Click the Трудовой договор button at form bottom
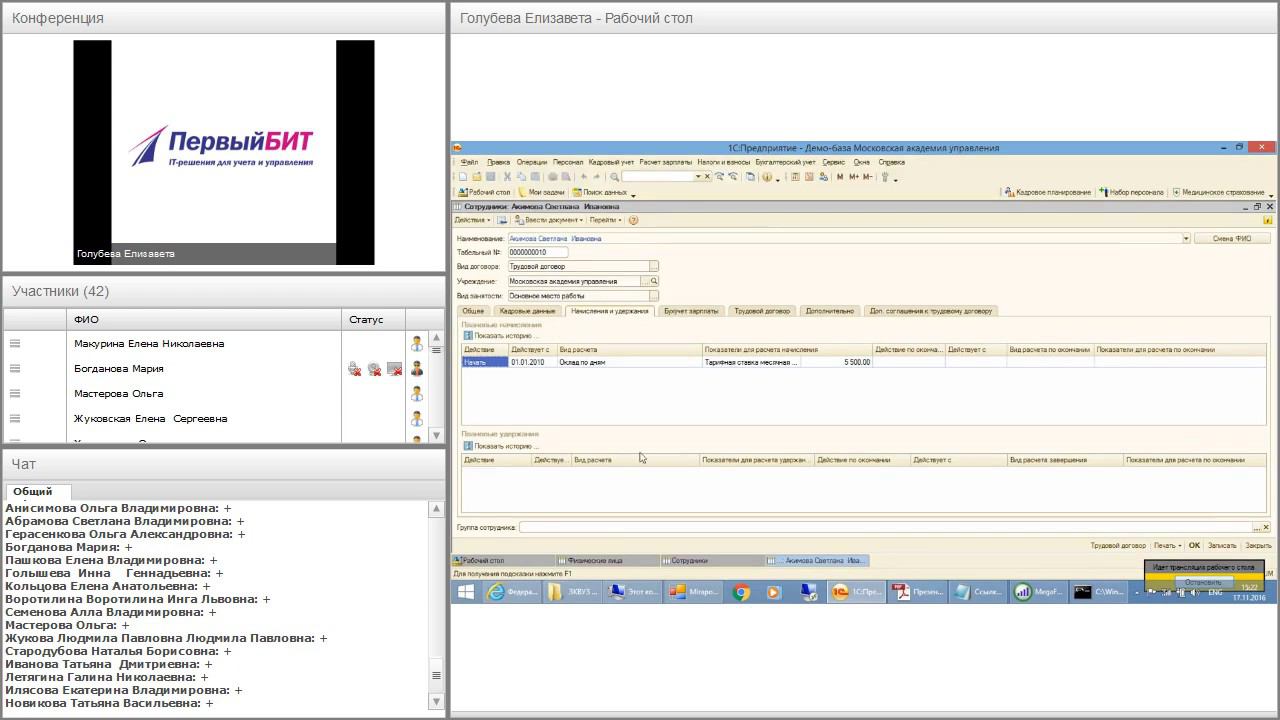The width and height of the screenshot is (1280, 720). coord(1118,546)
